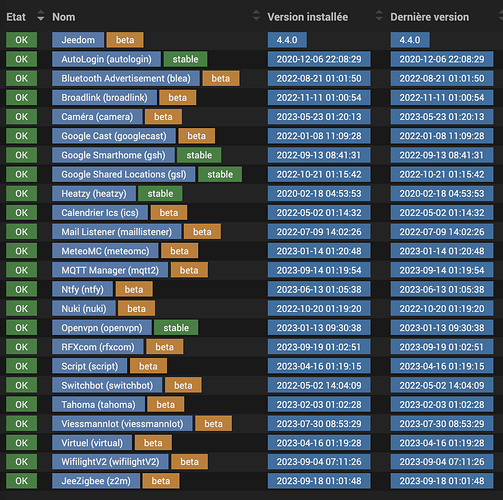Select Openvpn (openvpn) plugin label
This screenshot has width=503, height=500.
(x=102, y=328)
